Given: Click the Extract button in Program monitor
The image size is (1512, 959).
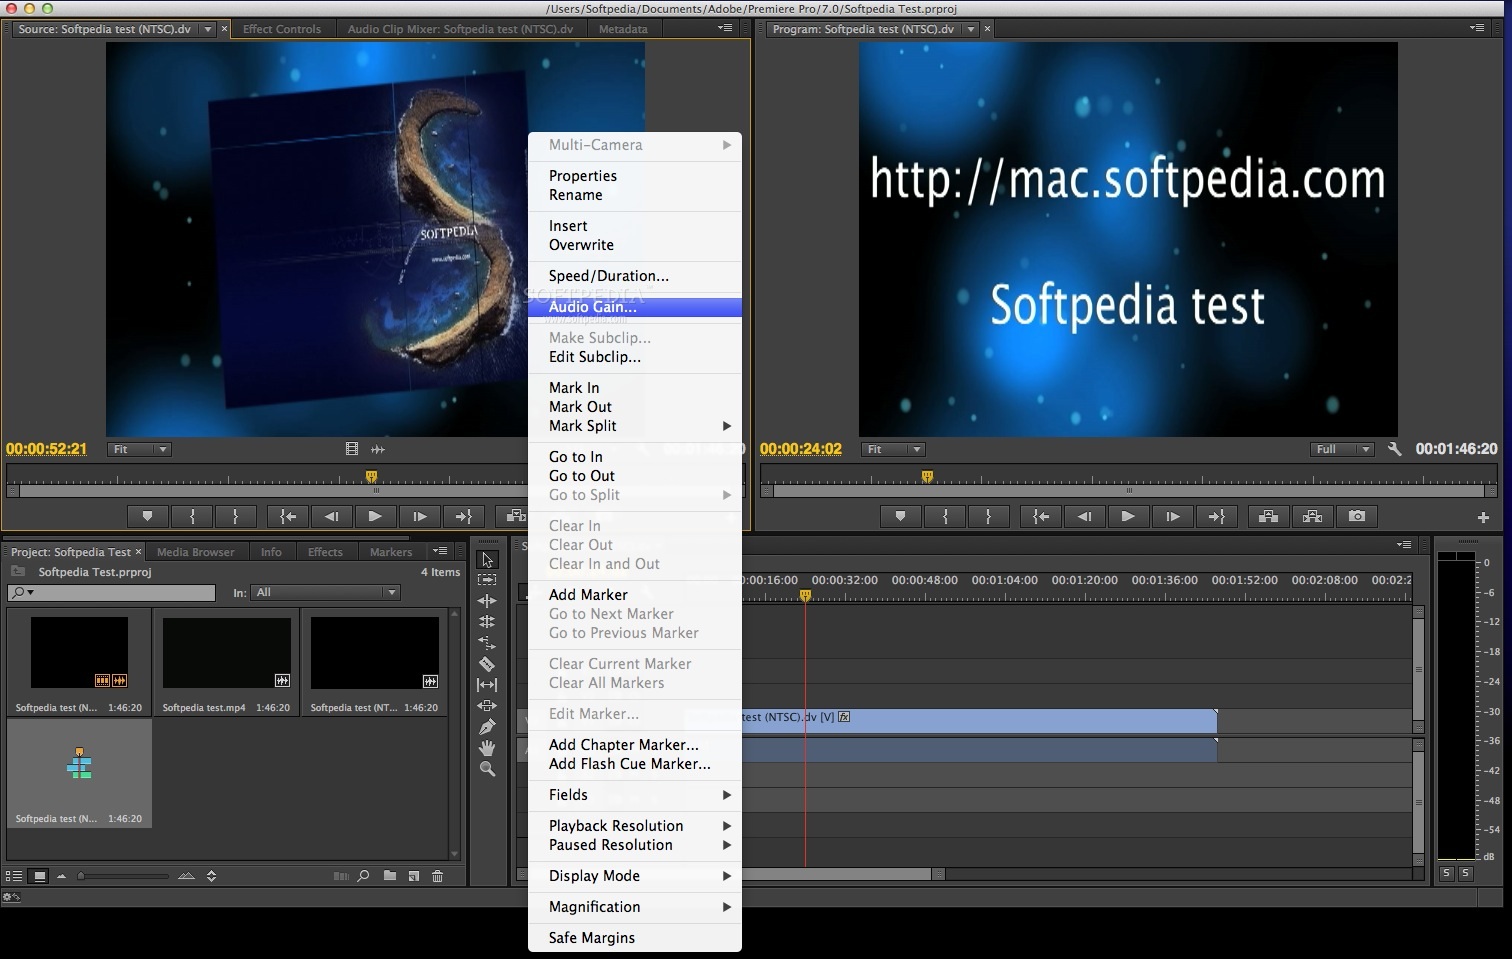Looking at the screenshot, I should pyautogui.click(x=1312, y=517).
